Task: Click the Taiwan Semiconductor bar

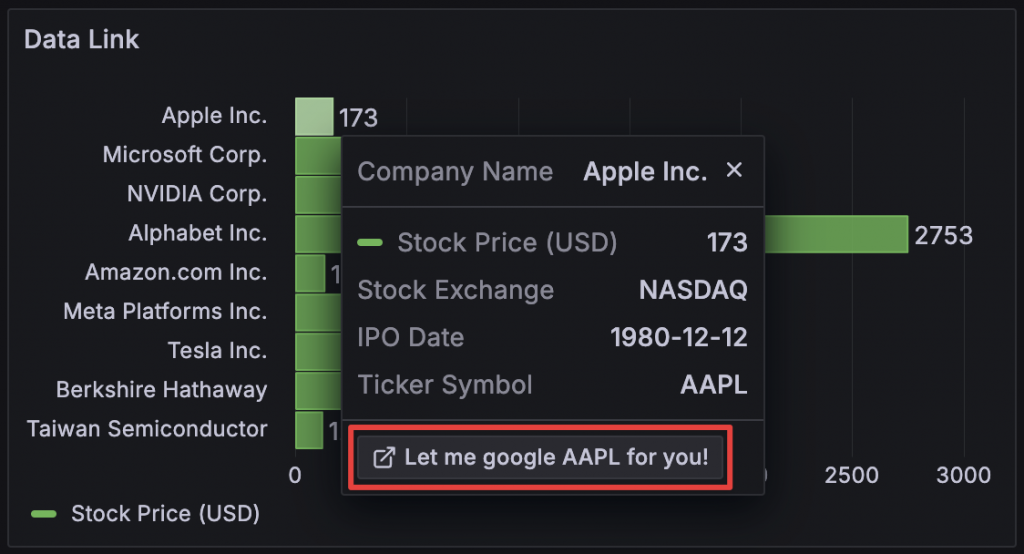Action: point(309,430)
